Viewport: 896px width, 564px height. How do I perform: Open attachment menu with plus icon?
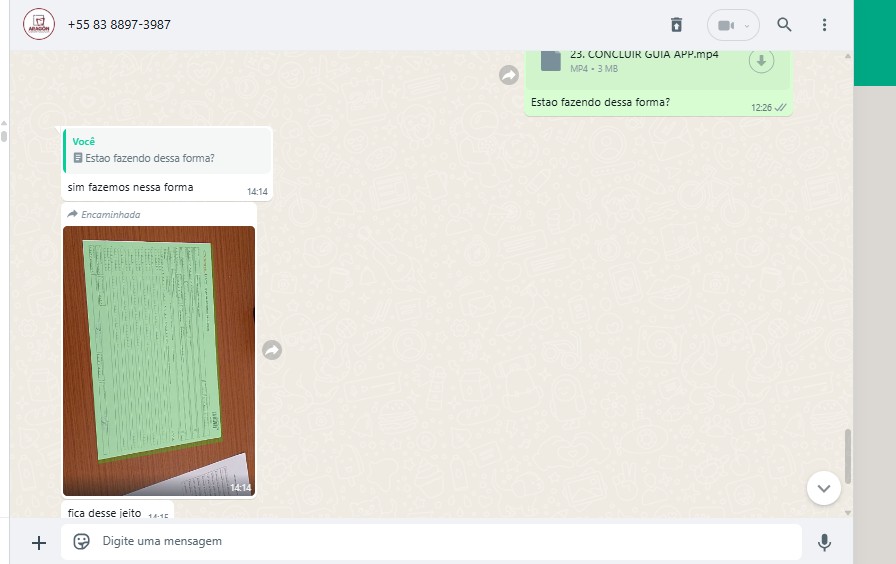pyautogui.click(x=39, y=542)
